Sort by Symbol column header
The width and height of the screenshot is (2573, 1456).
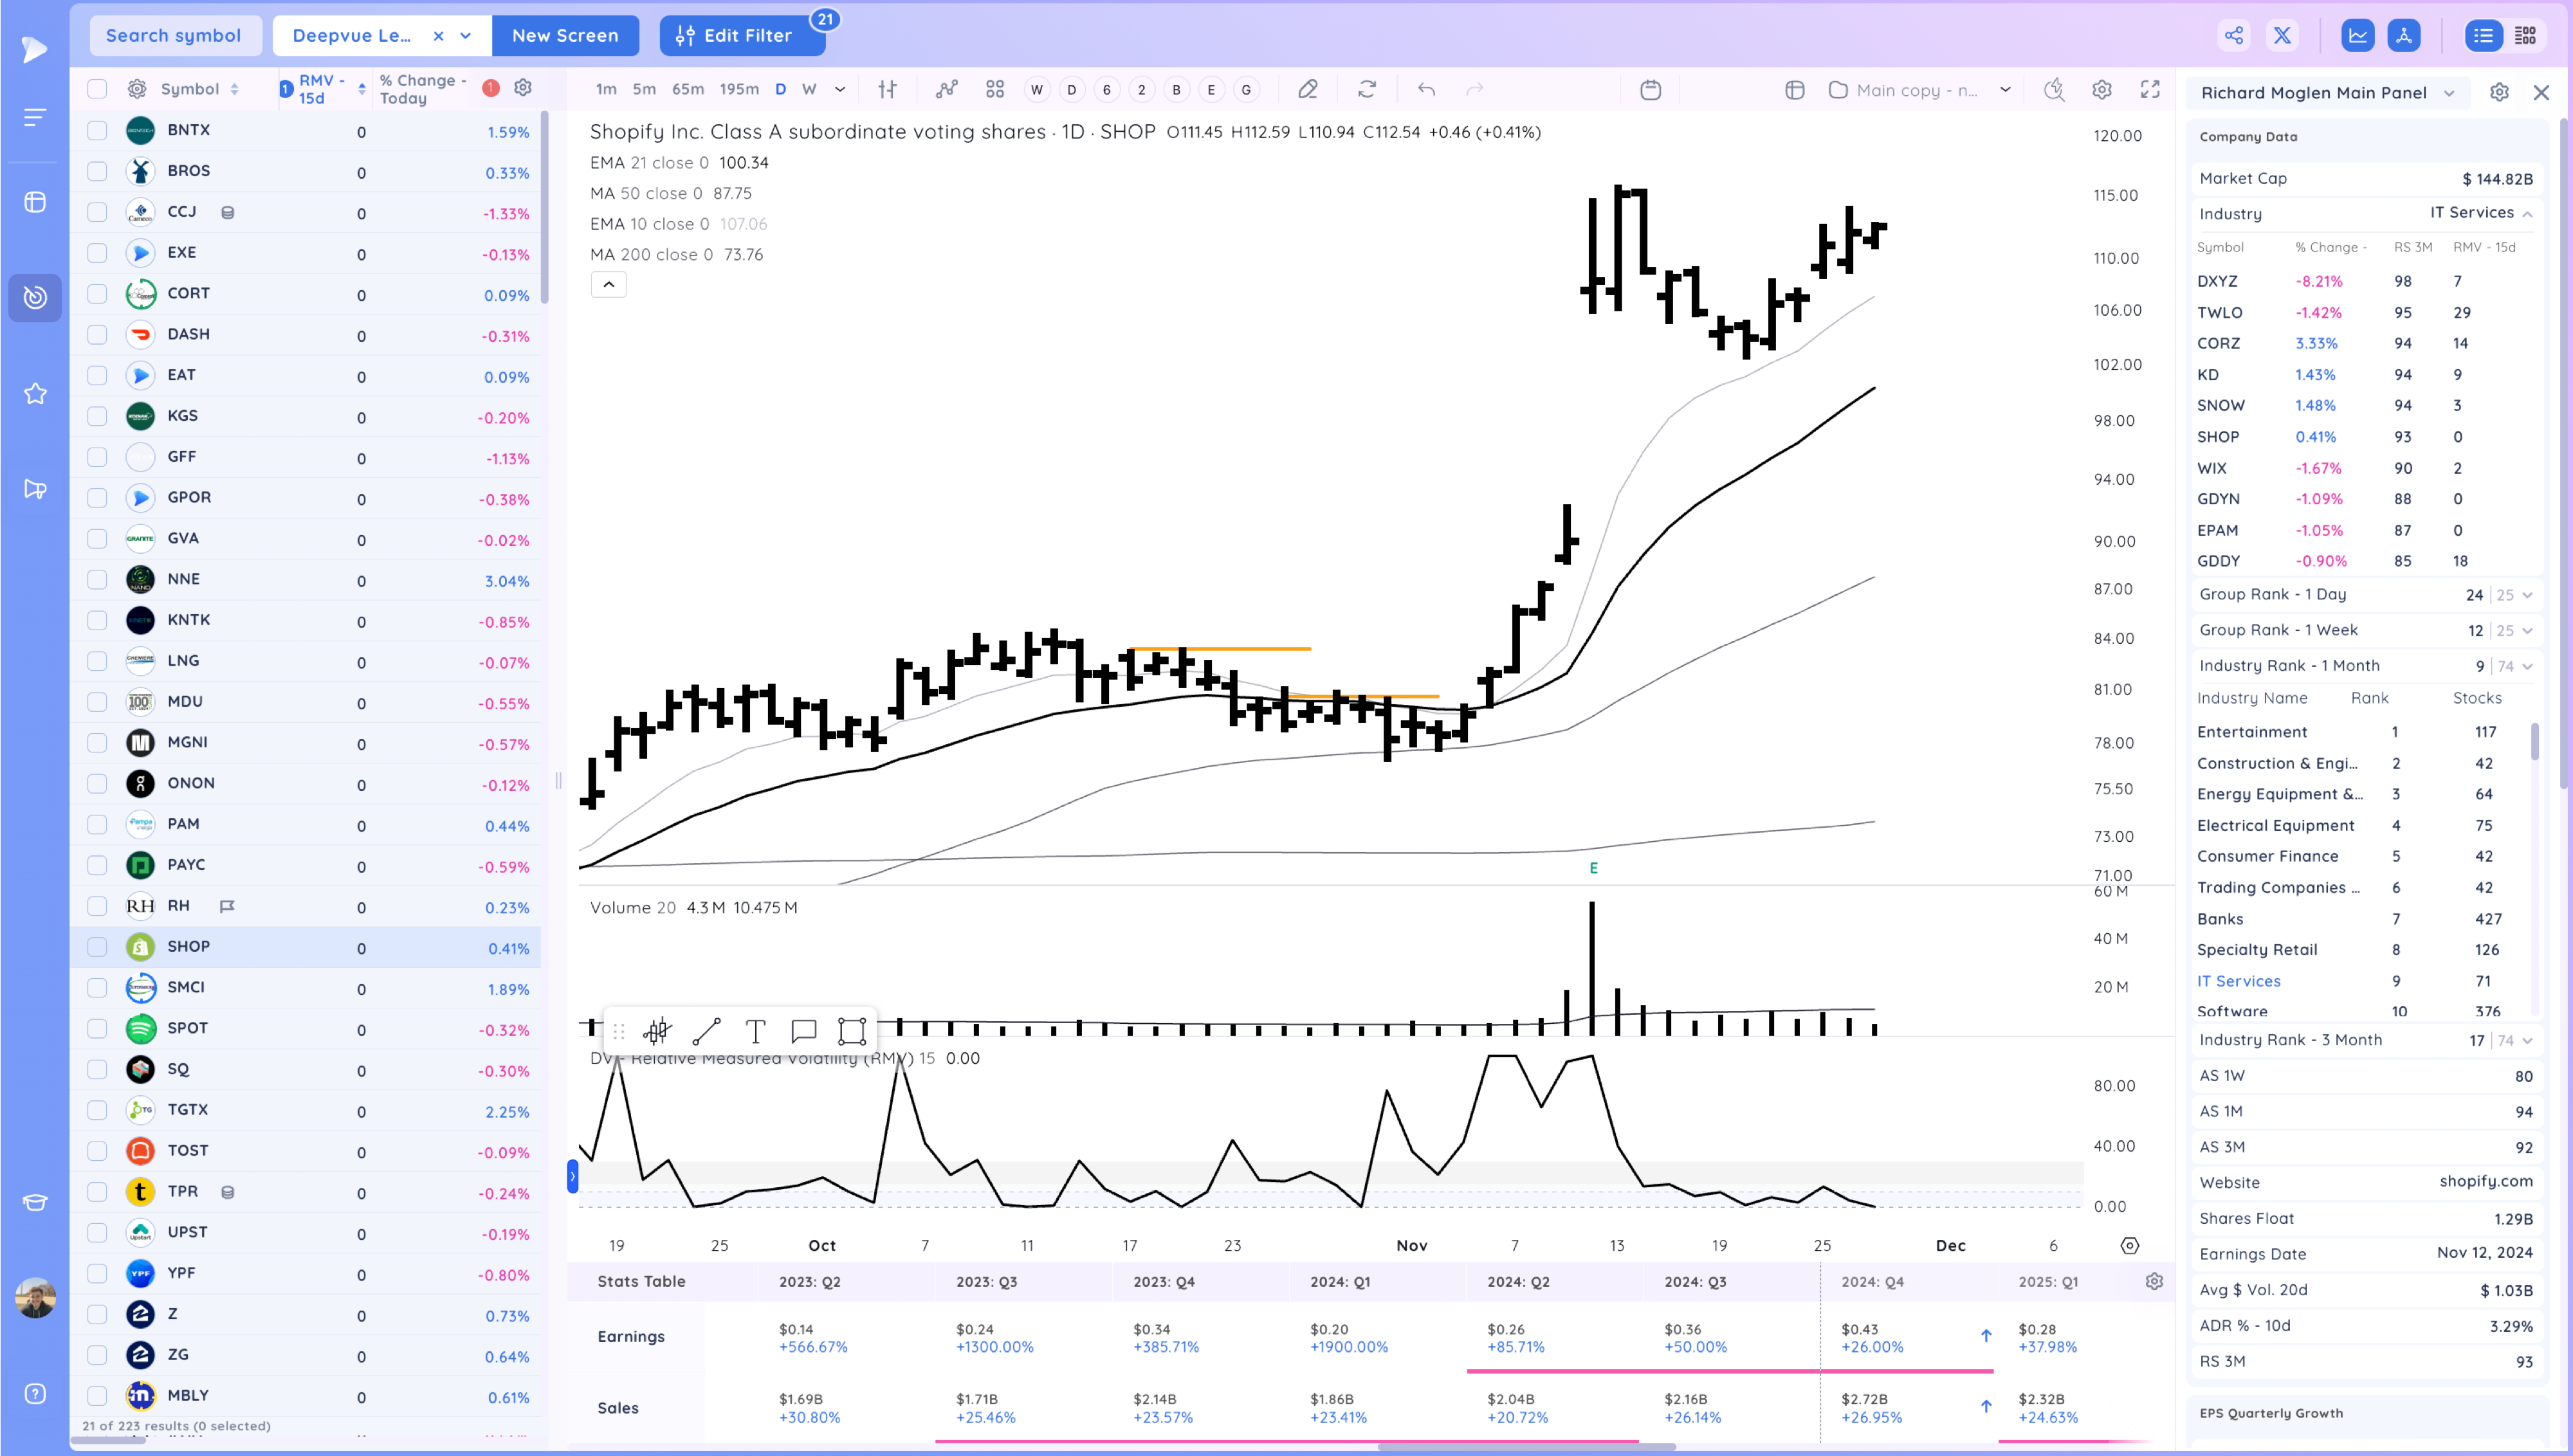[199, 89]
